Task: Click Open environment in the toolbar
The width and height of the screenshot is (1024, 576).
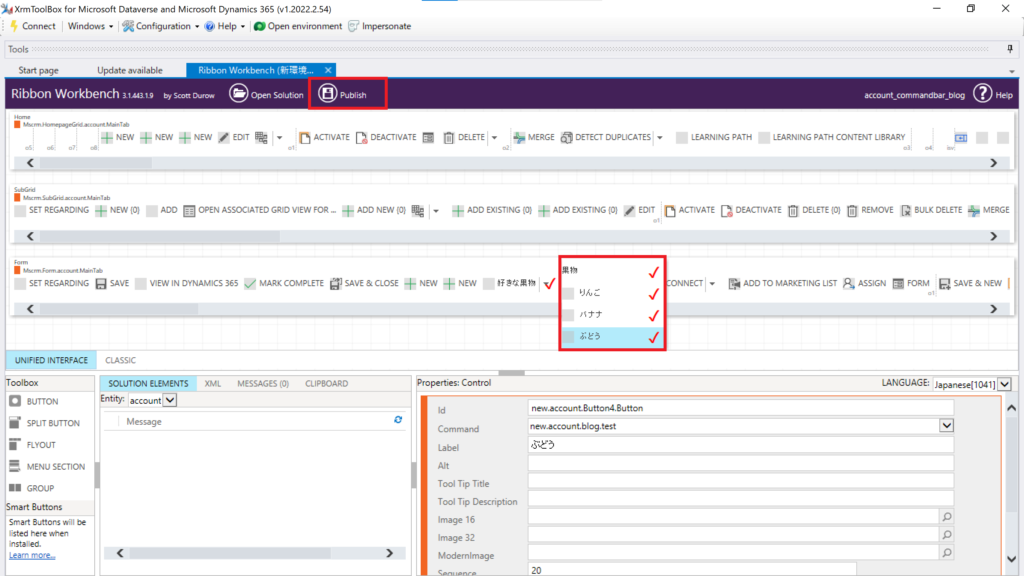Action: pyautogui.click(x=298, y=26)
